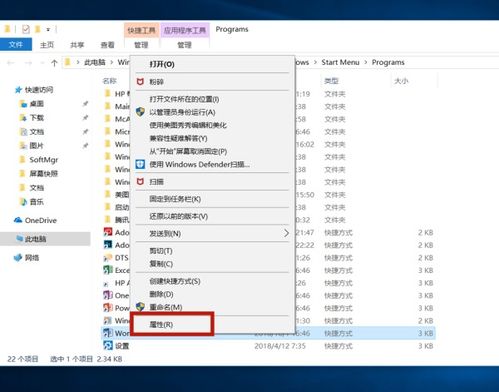Select the OneDrive cloud icon in sidebar
The height and width of the screenshot is (392, 499).
tap(18, 220)
